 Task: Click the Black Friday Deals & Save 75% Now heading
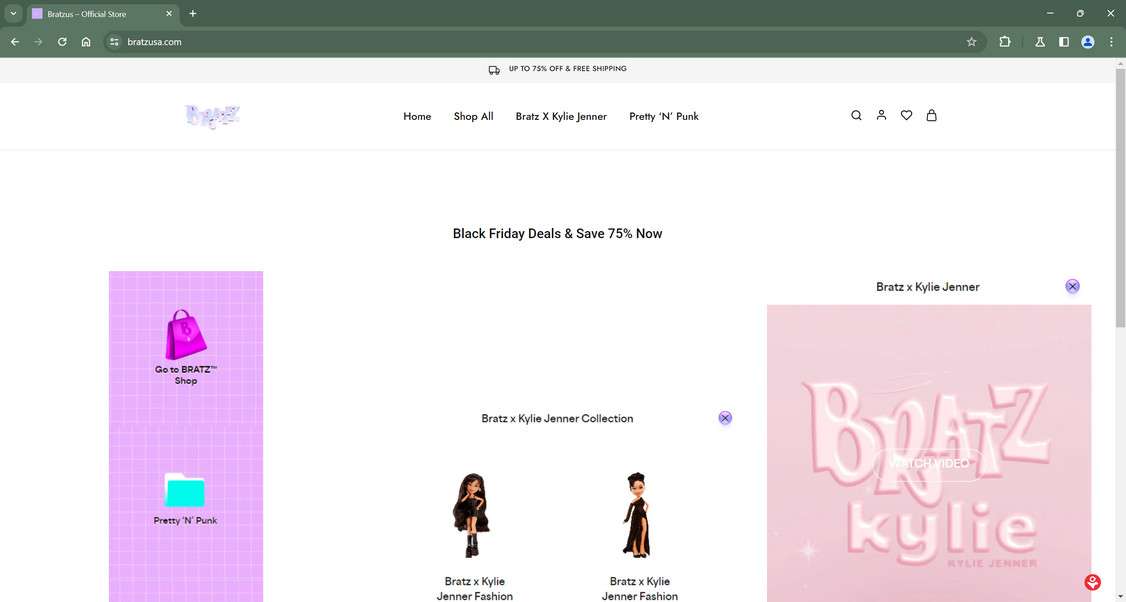pyautogui.click(x=557, y=233)
